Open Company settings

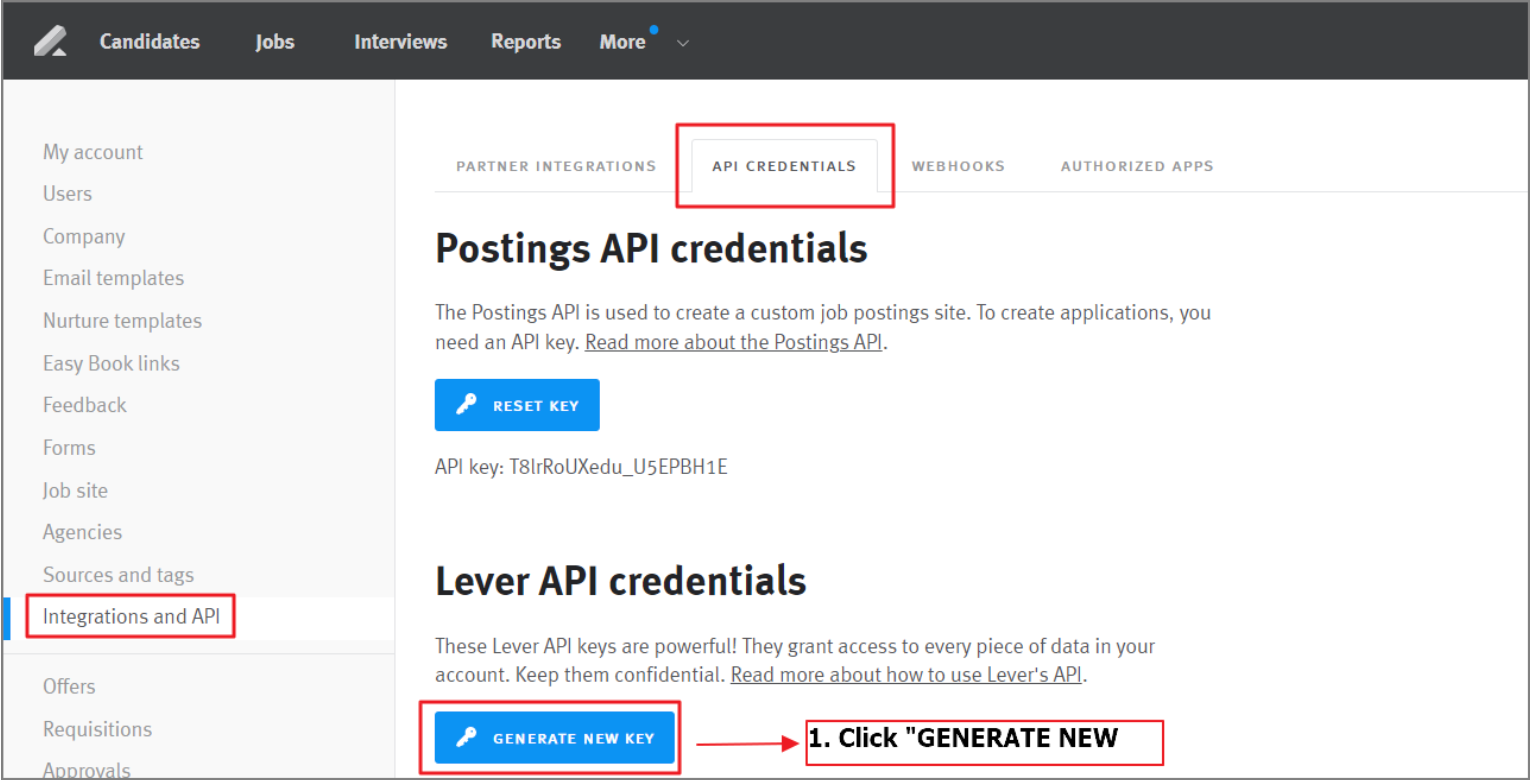click(x=84, y=237)
